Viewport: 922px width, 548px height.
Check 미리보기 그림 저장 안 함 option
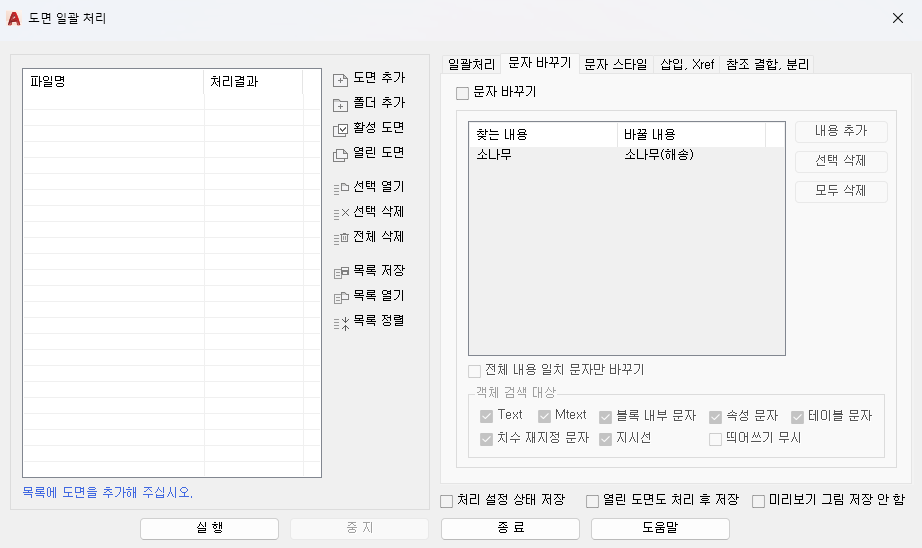pyautogui.click(x=759, y=501)
